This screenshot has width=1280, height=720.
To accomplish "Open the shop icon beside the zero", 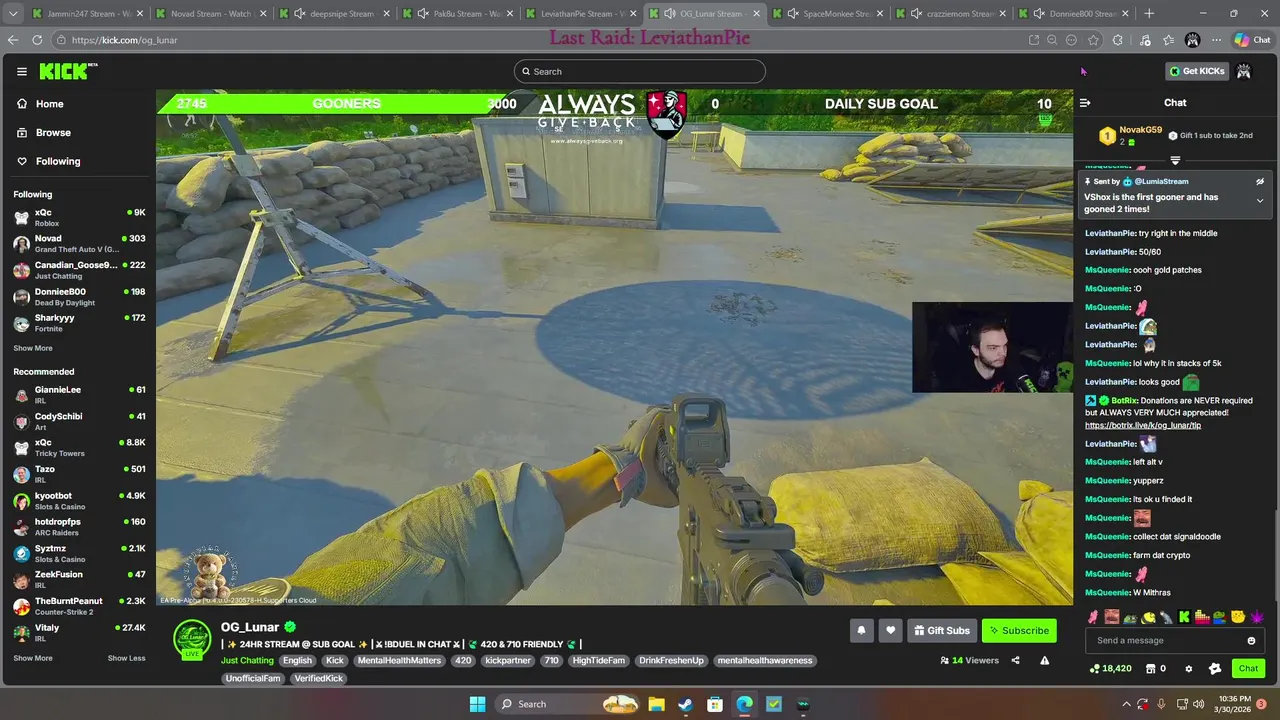I will [1150, 669].
